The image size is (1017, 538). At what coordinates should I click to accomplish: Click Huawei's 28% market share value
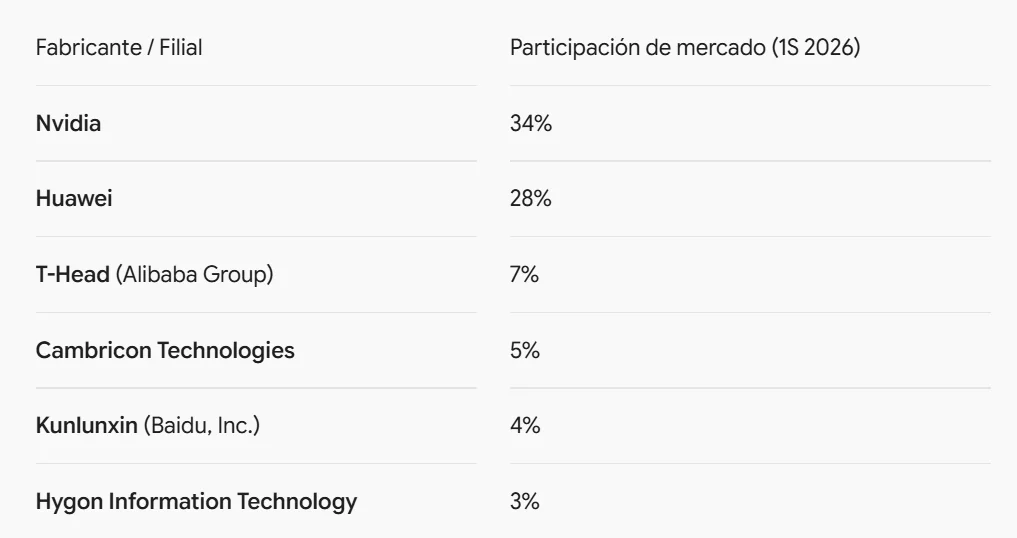click(x=531, y=199)
